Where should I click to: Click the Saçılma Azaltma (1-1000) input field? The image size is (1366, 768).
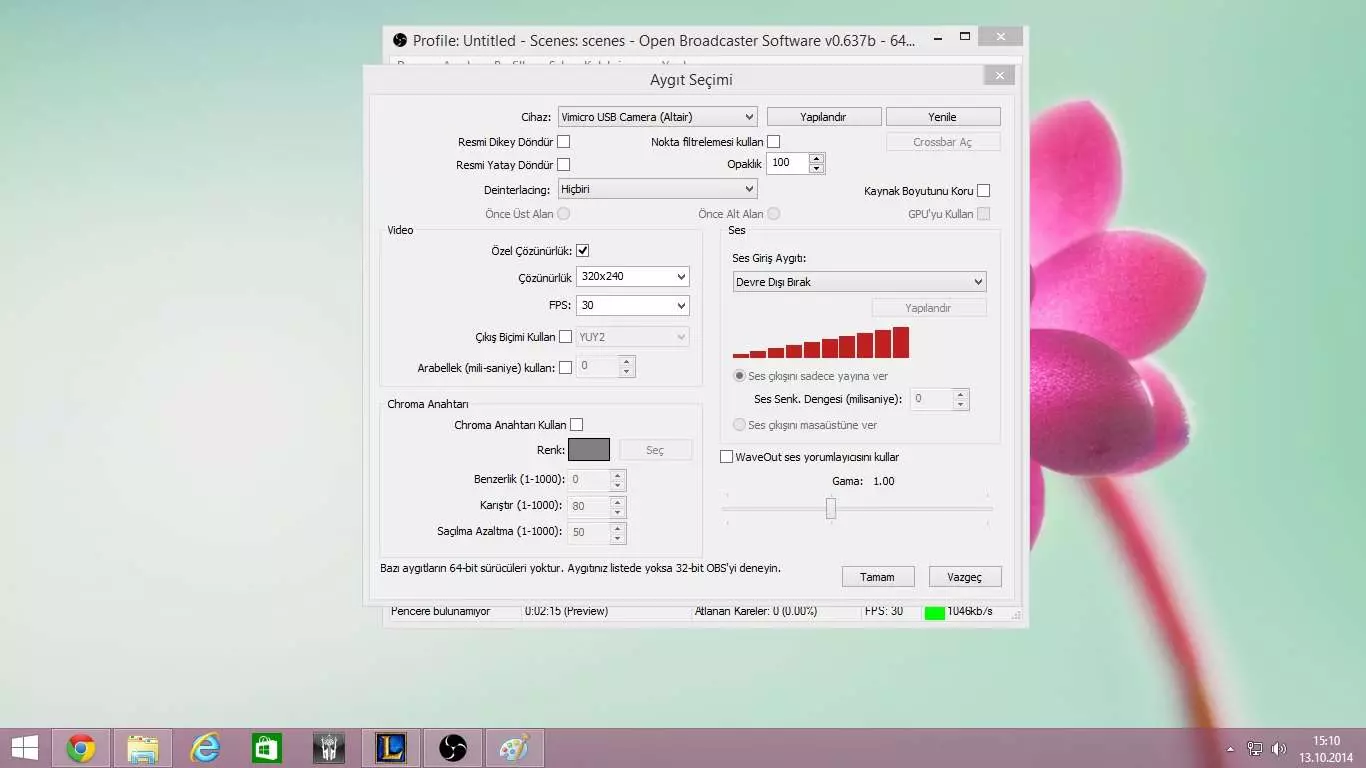point(589,533)
